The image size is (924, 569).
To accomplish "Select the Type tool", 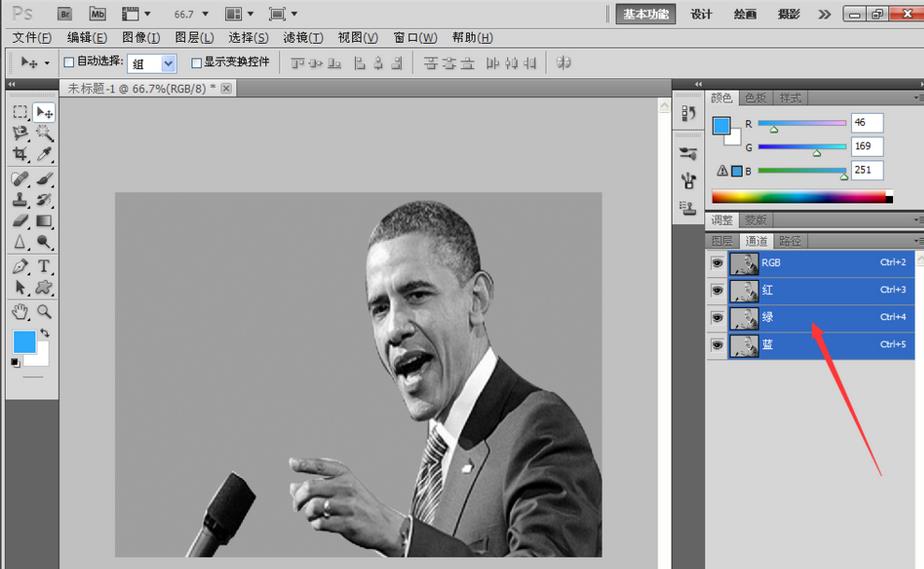I will tap(44, 266).
